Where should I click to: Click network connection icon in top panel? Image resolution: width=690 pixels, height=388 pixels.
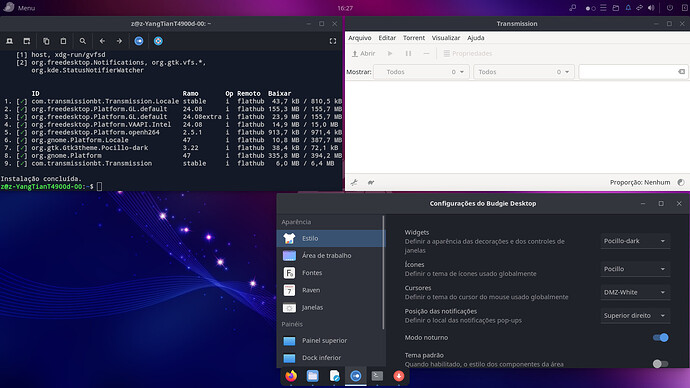point(639,8)
